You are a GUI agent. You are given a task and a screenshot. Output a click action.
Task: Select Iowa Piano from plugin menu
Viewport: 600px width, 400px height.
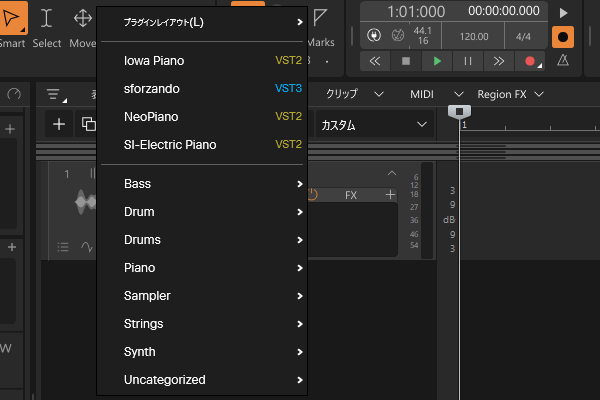(x=154, y=60)
